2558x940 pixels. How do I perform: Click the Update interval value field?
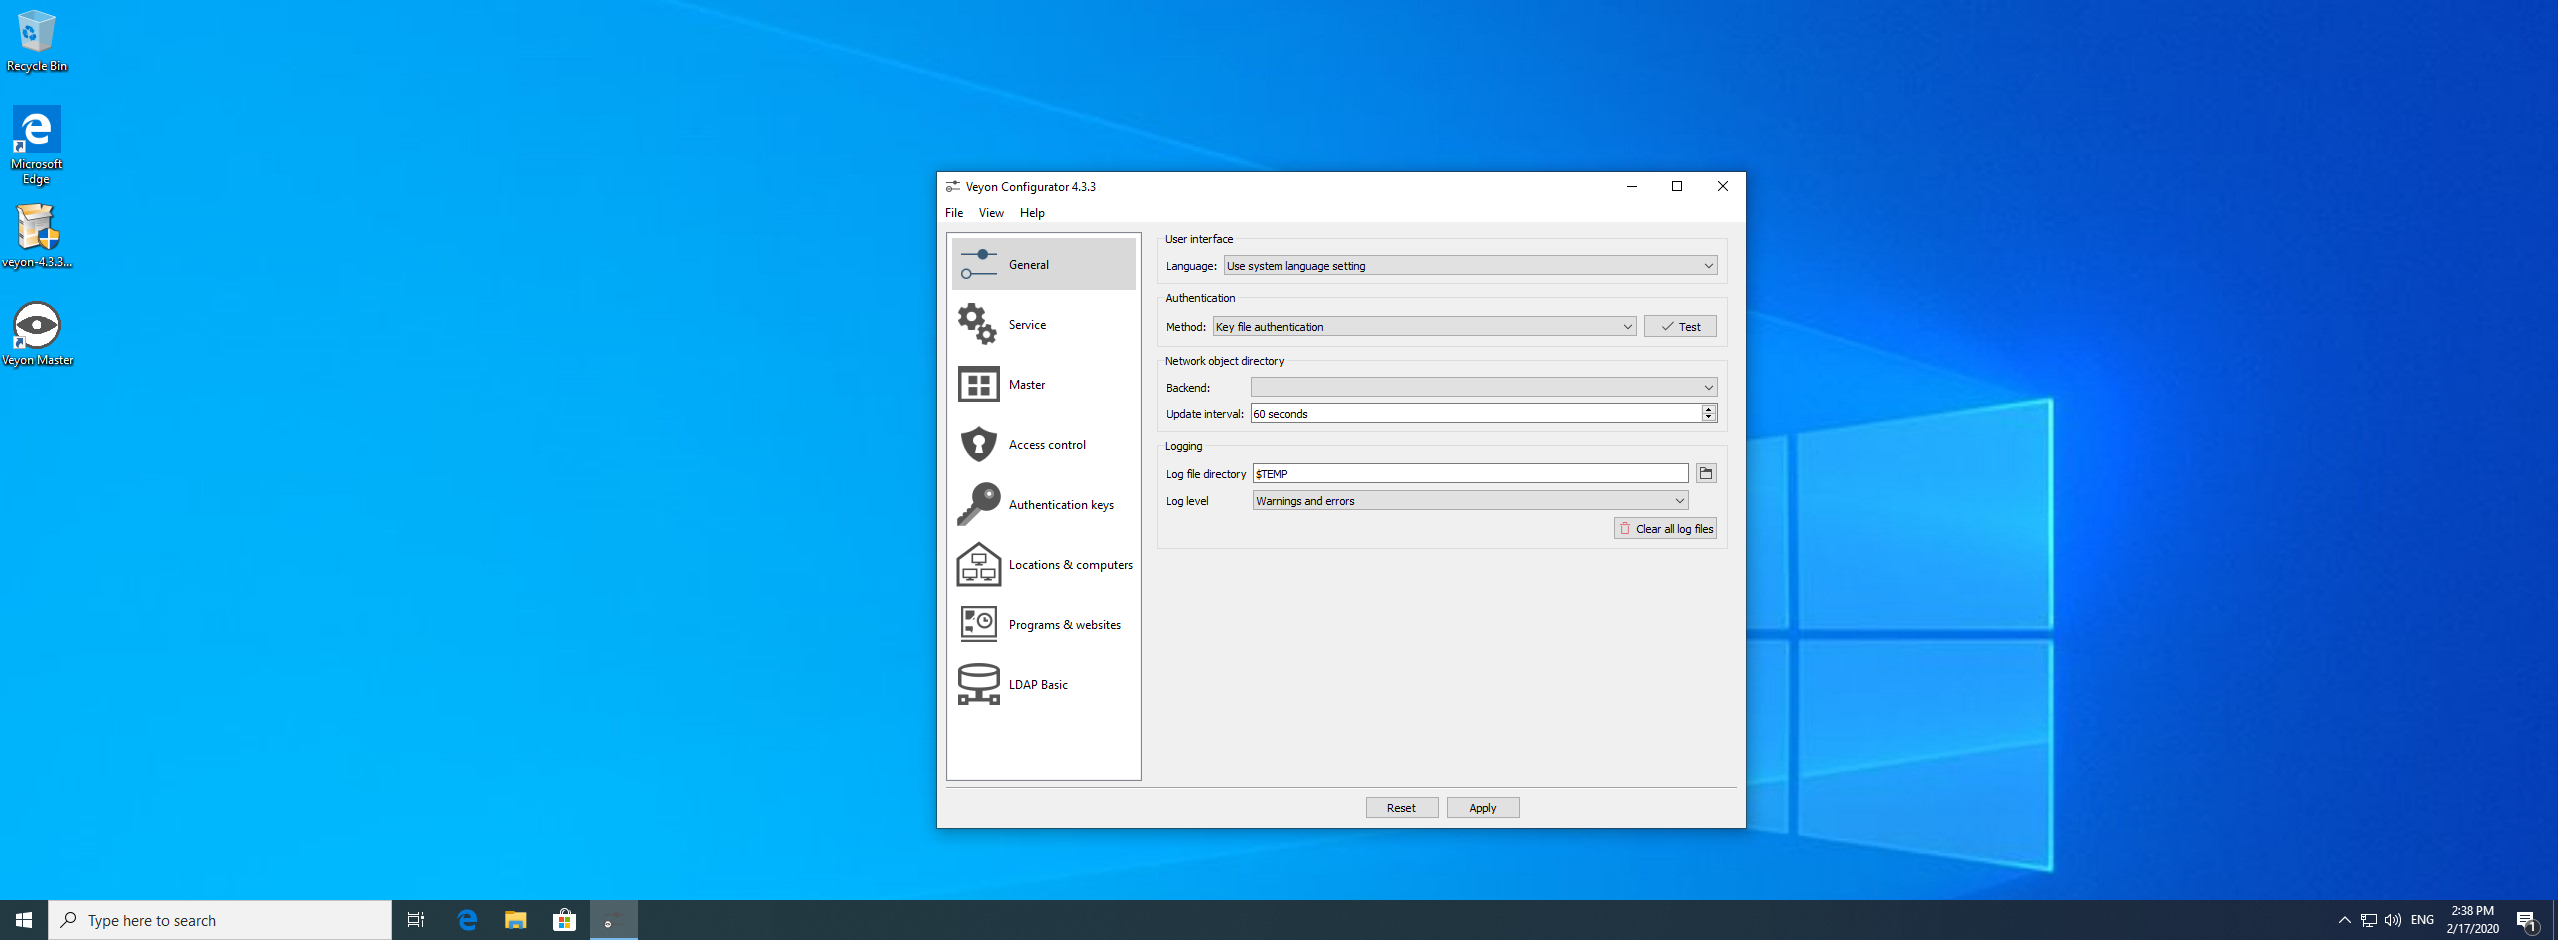coord(1476,413)
